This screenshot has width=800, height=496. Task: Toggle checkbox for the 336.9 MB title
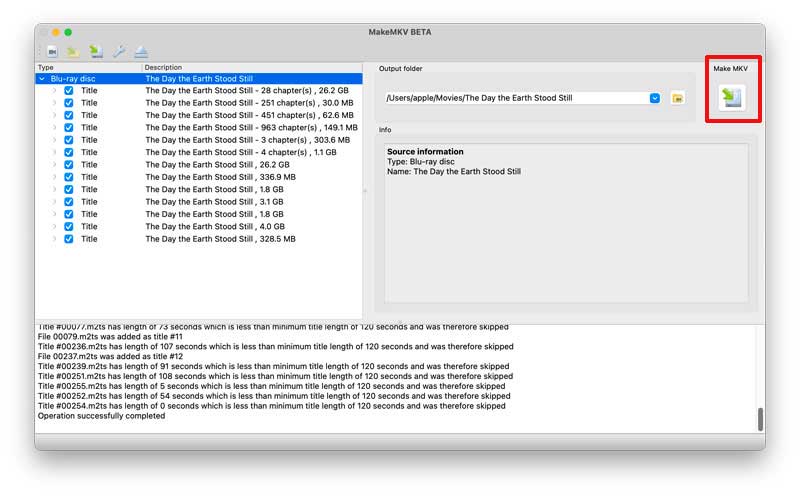pos(68,177)
